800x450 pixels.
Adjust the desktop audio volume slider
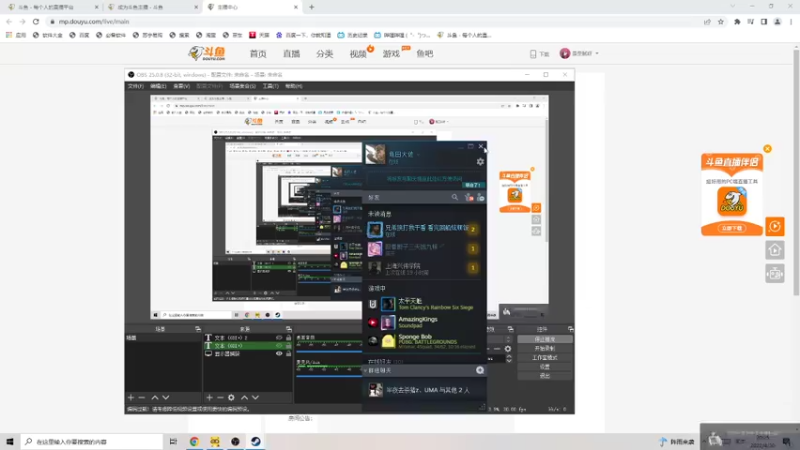click(329, 352)
